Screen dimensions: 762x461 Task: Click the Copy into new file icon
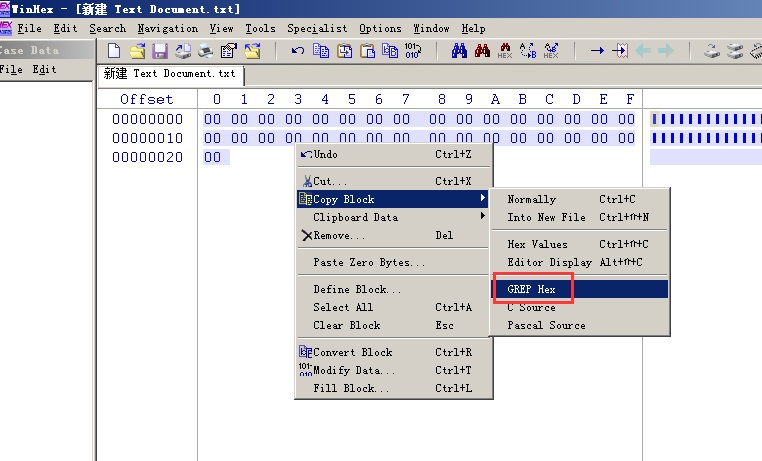[x=345, y=51]
